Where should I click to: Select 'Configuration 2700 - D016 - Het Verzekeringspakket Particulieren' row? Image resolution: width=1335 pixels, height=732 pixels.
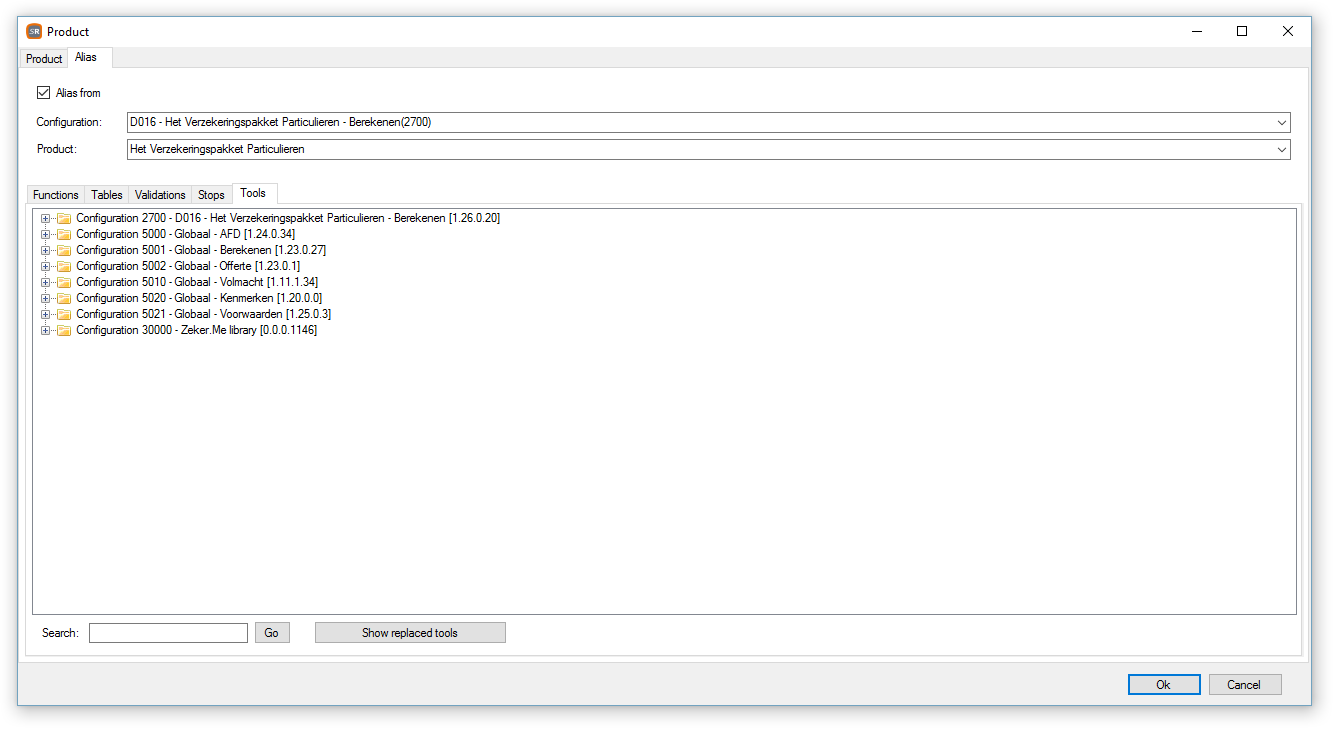pos(288,218)
